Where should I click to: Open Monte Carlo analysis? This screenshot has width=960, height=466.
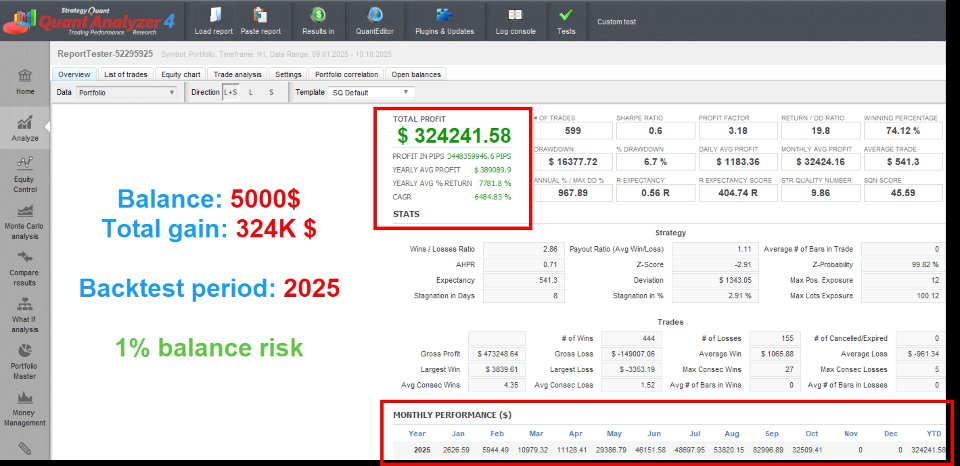pos(25,222)
